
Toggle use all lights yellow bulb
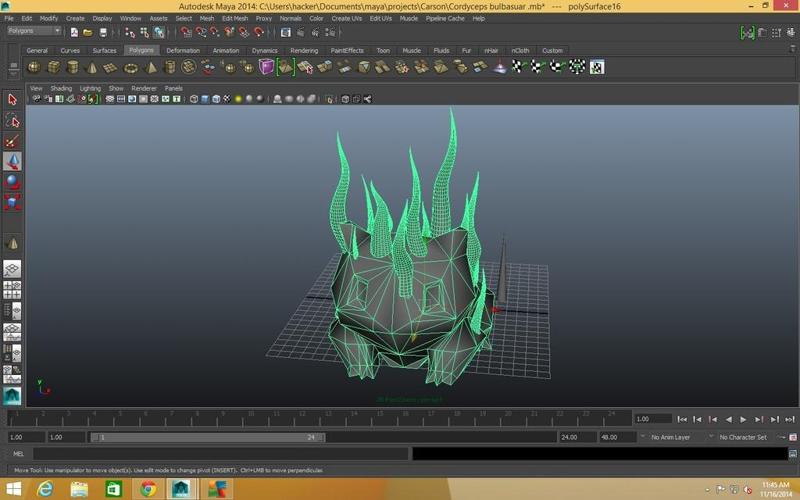238,99
